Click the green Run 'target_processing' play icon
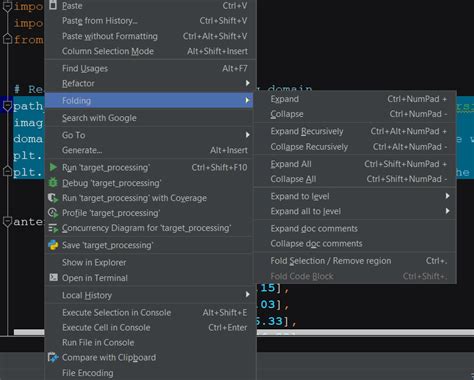Screen dimensions: 474x380 [x=53, y=167]
